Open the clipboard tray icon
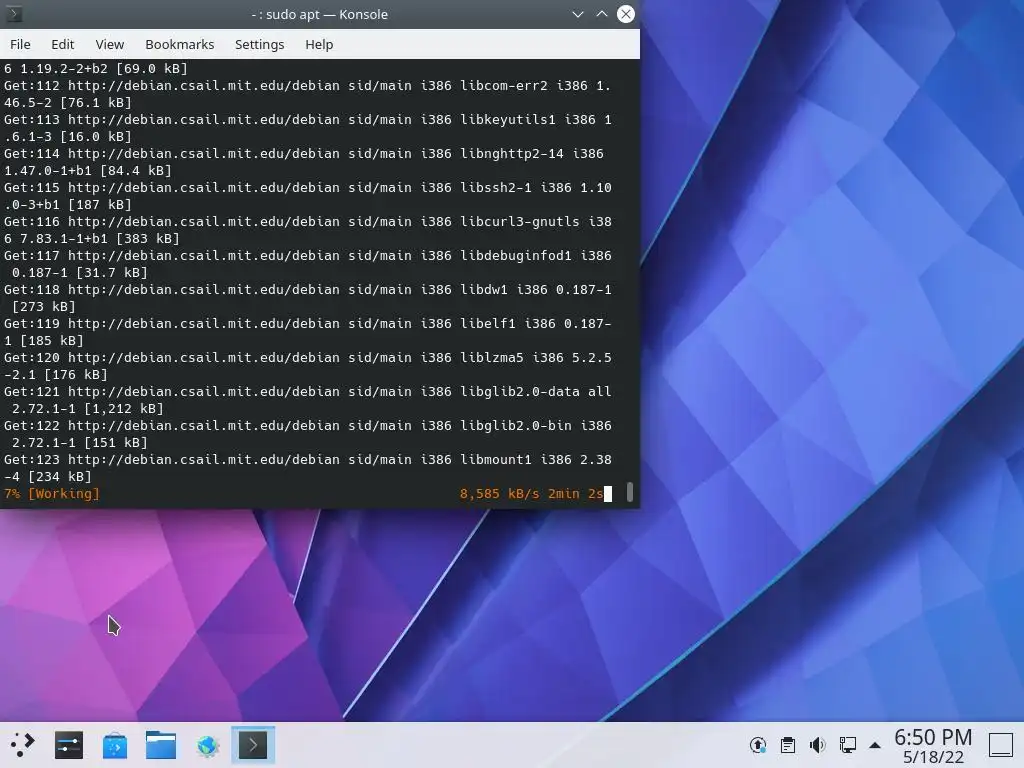 click(788, 745)
